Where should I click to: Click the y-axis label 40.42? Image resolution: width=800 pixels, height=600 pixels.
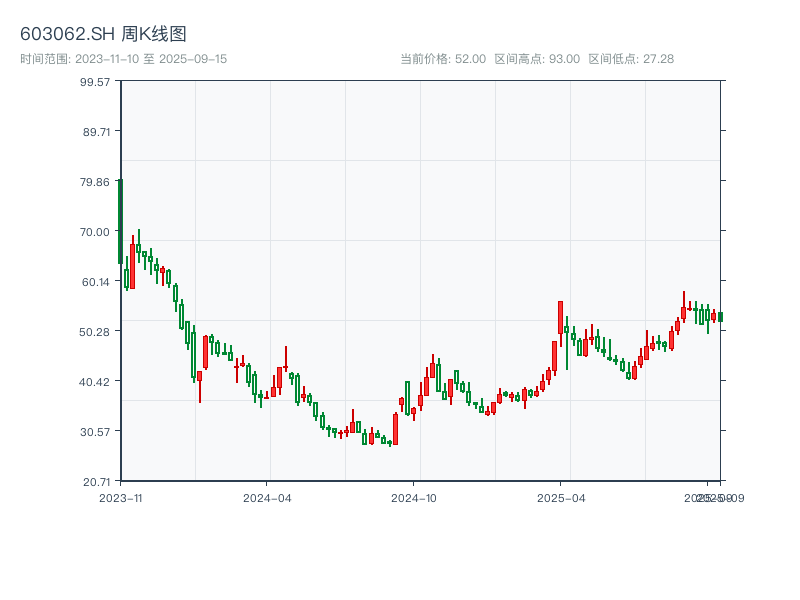[x=94, y=382]
